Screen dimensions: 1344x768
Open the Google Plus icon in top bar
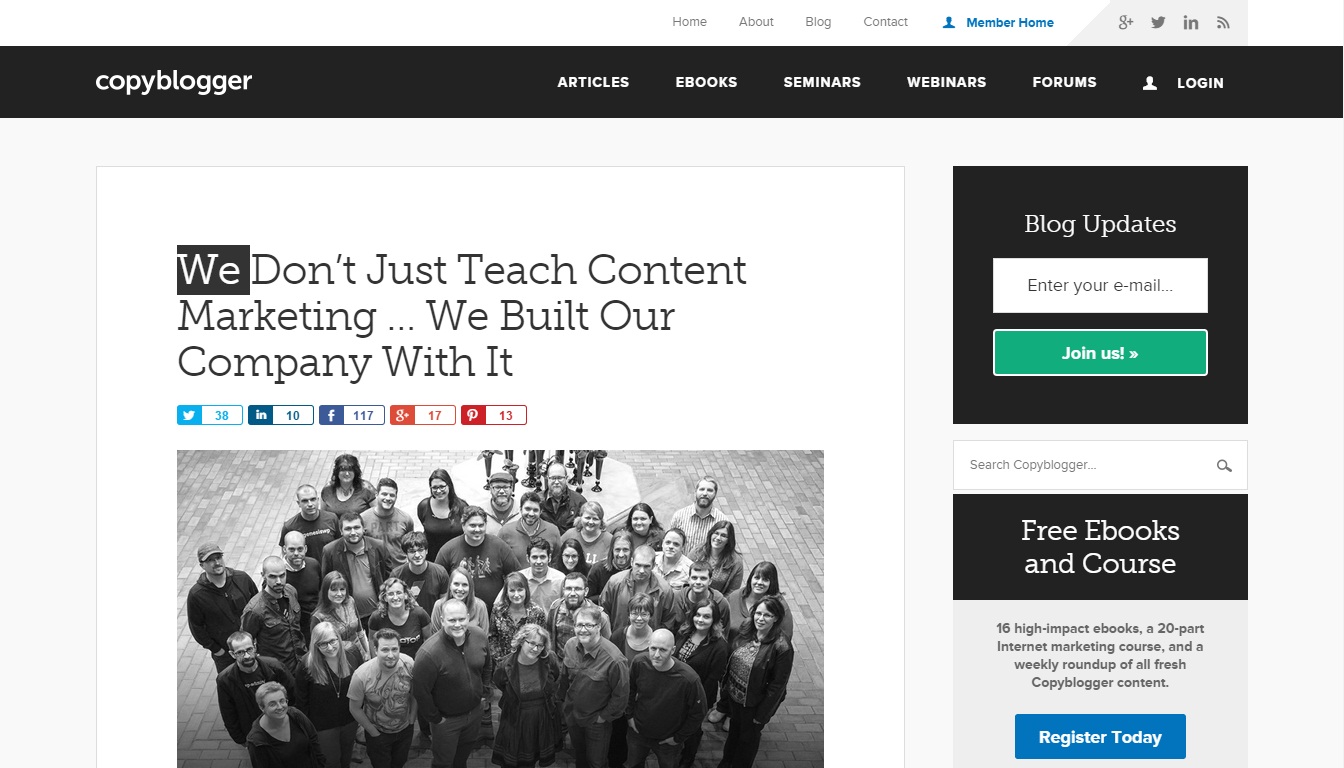coord(1125,22)
